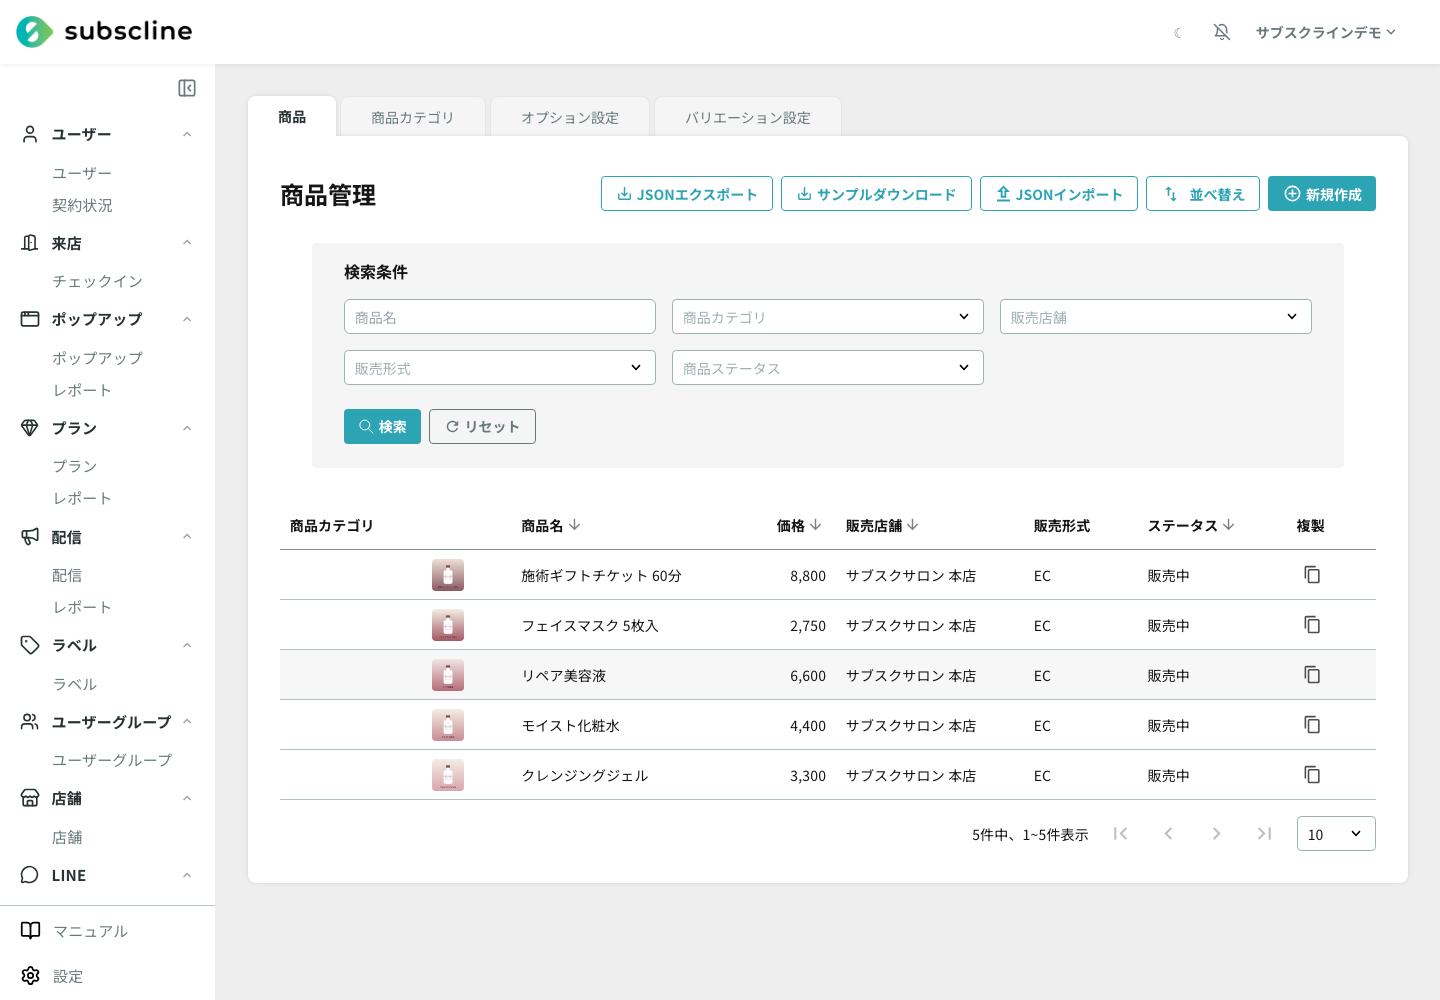Viewport: 1440px width, 1000px height.
Task: Collapse the ユーザー sidebar section
Action: click(187, 134)
